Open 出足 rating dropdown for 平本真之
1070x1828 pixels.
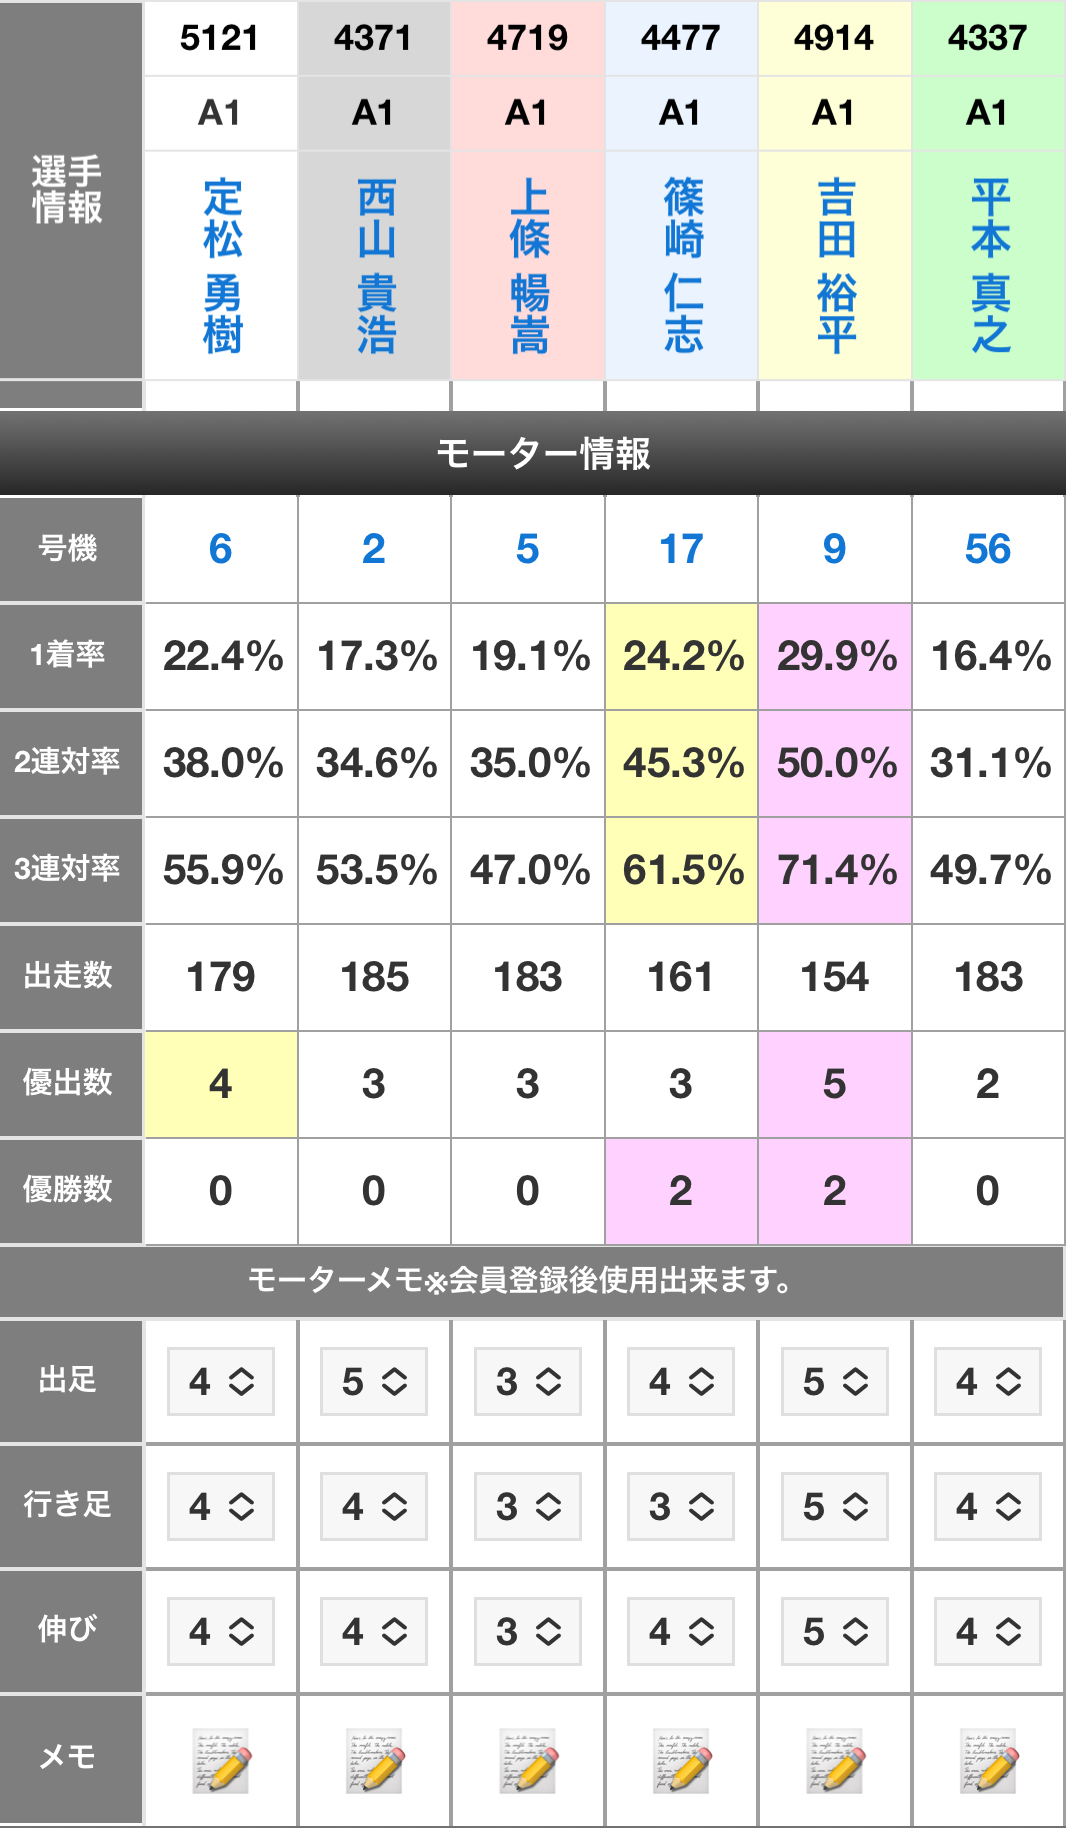988,1382
